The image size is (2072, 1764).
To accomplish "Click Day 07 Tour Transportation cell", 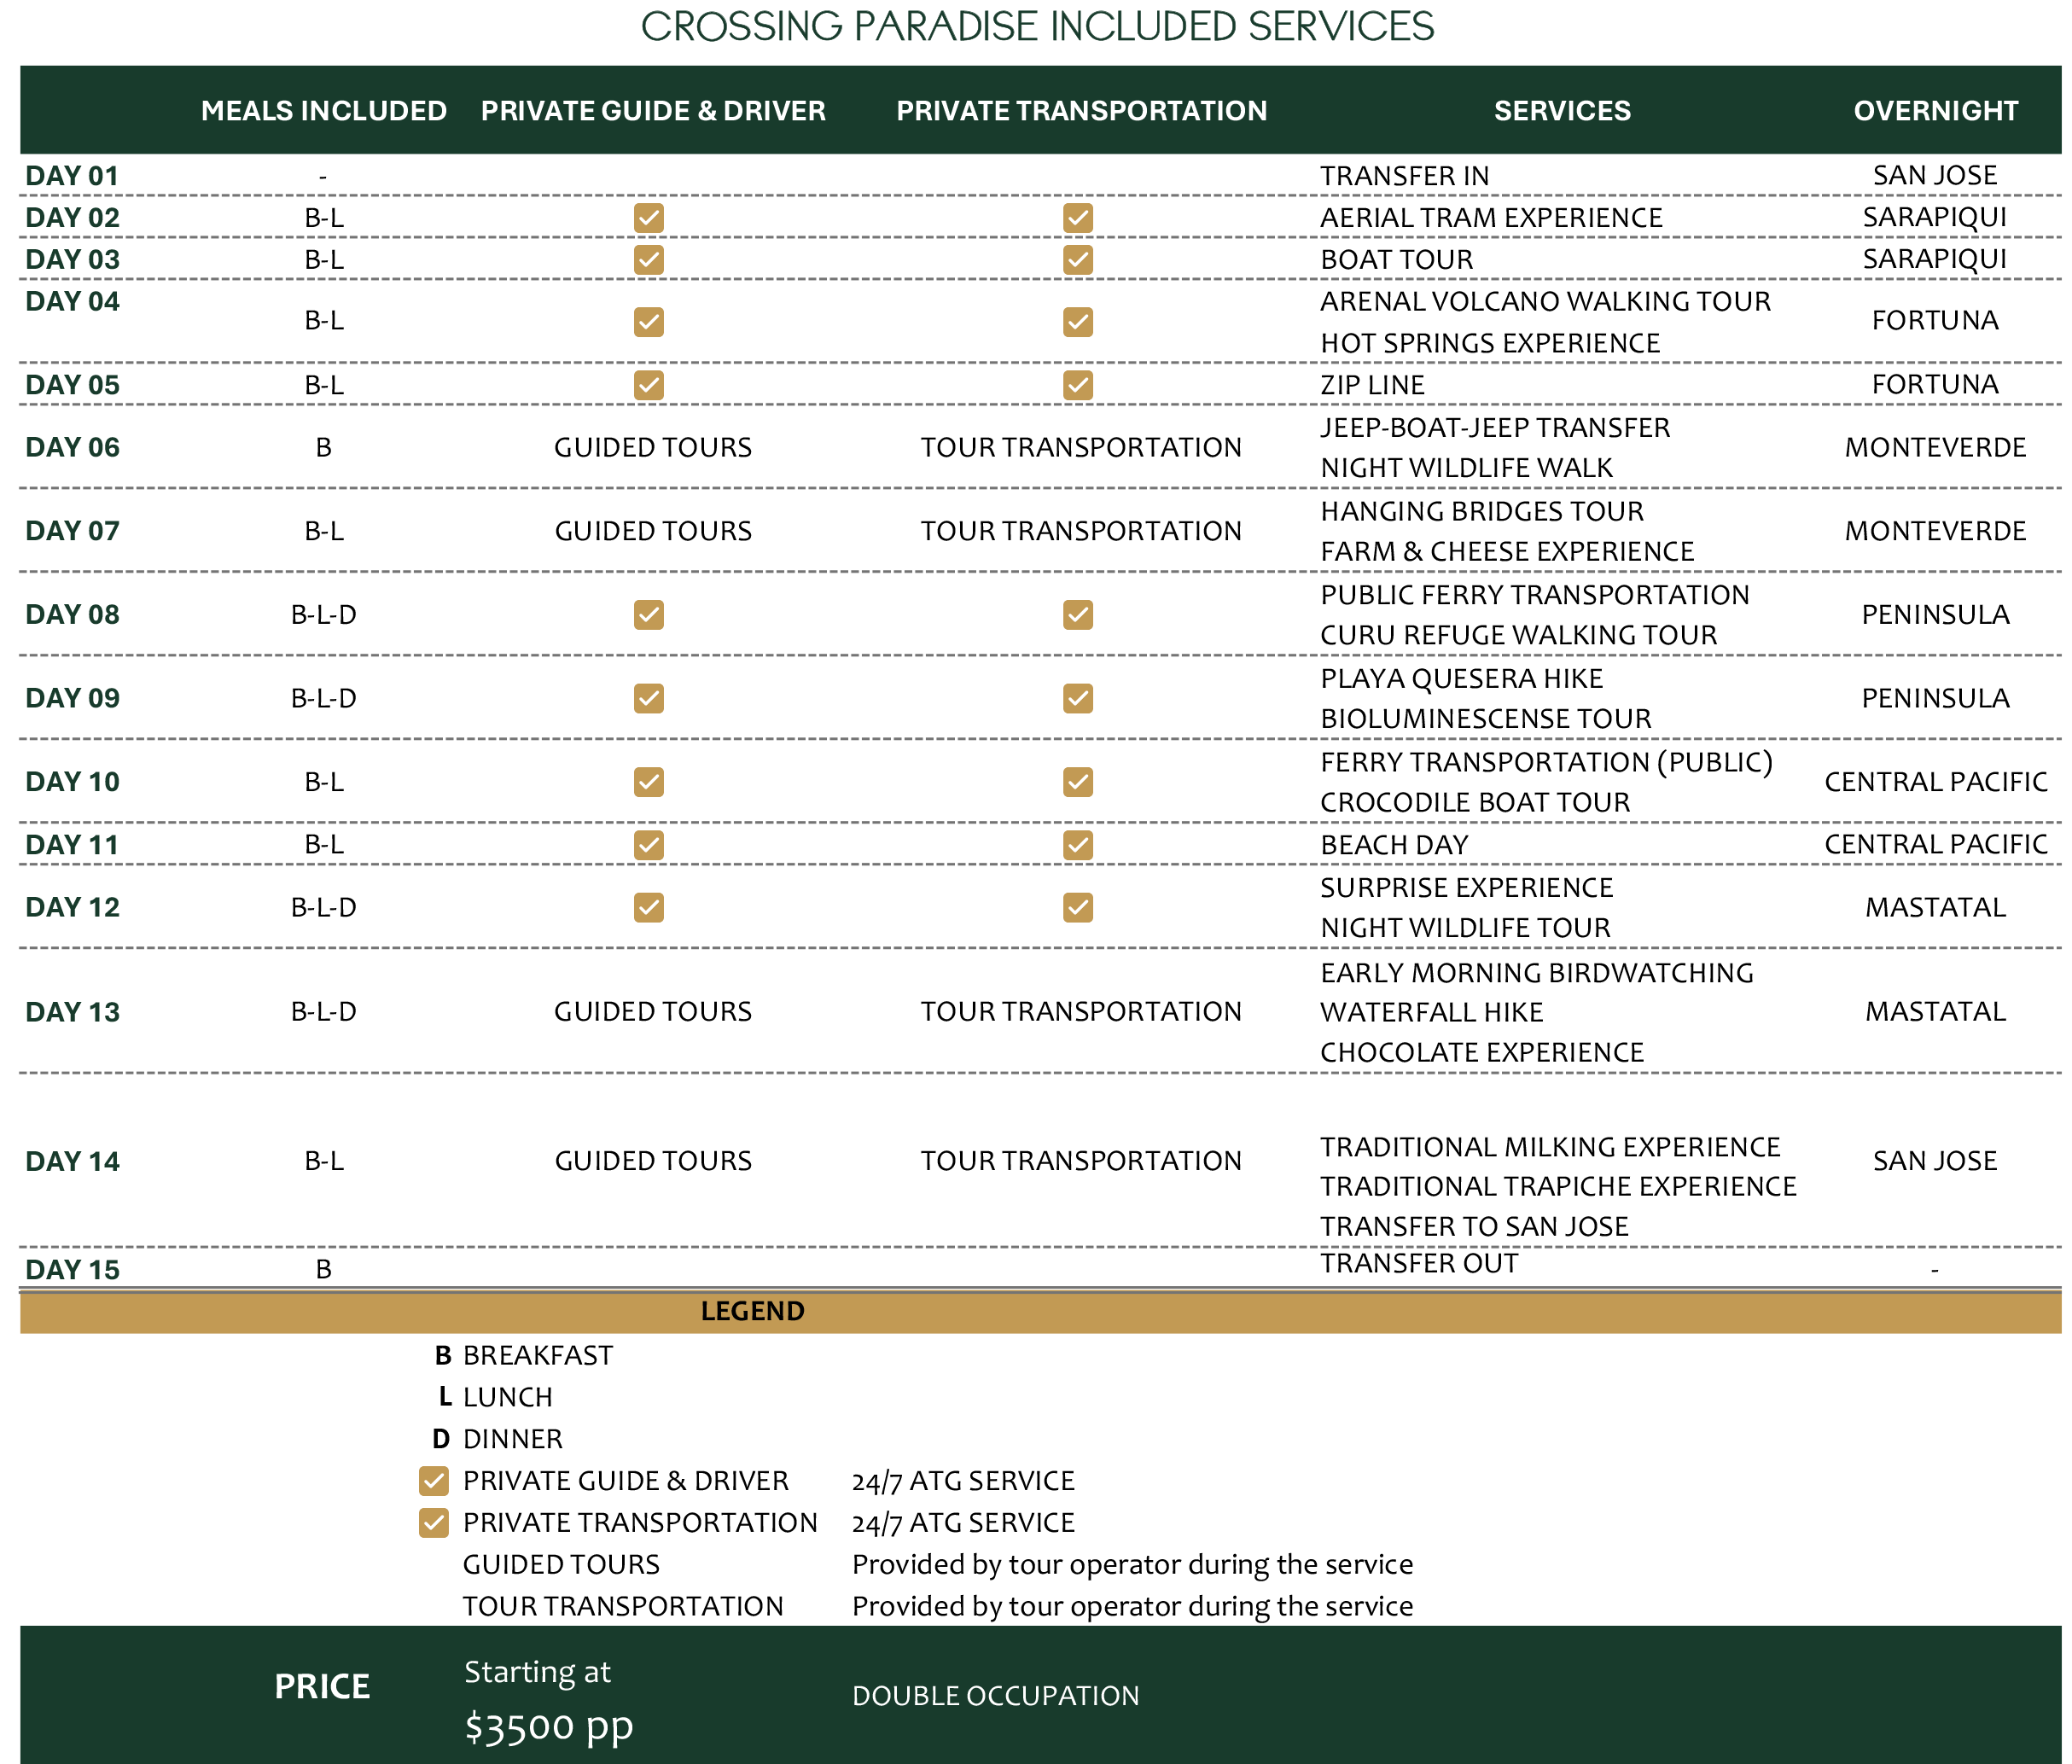I will pos(1081,531).
